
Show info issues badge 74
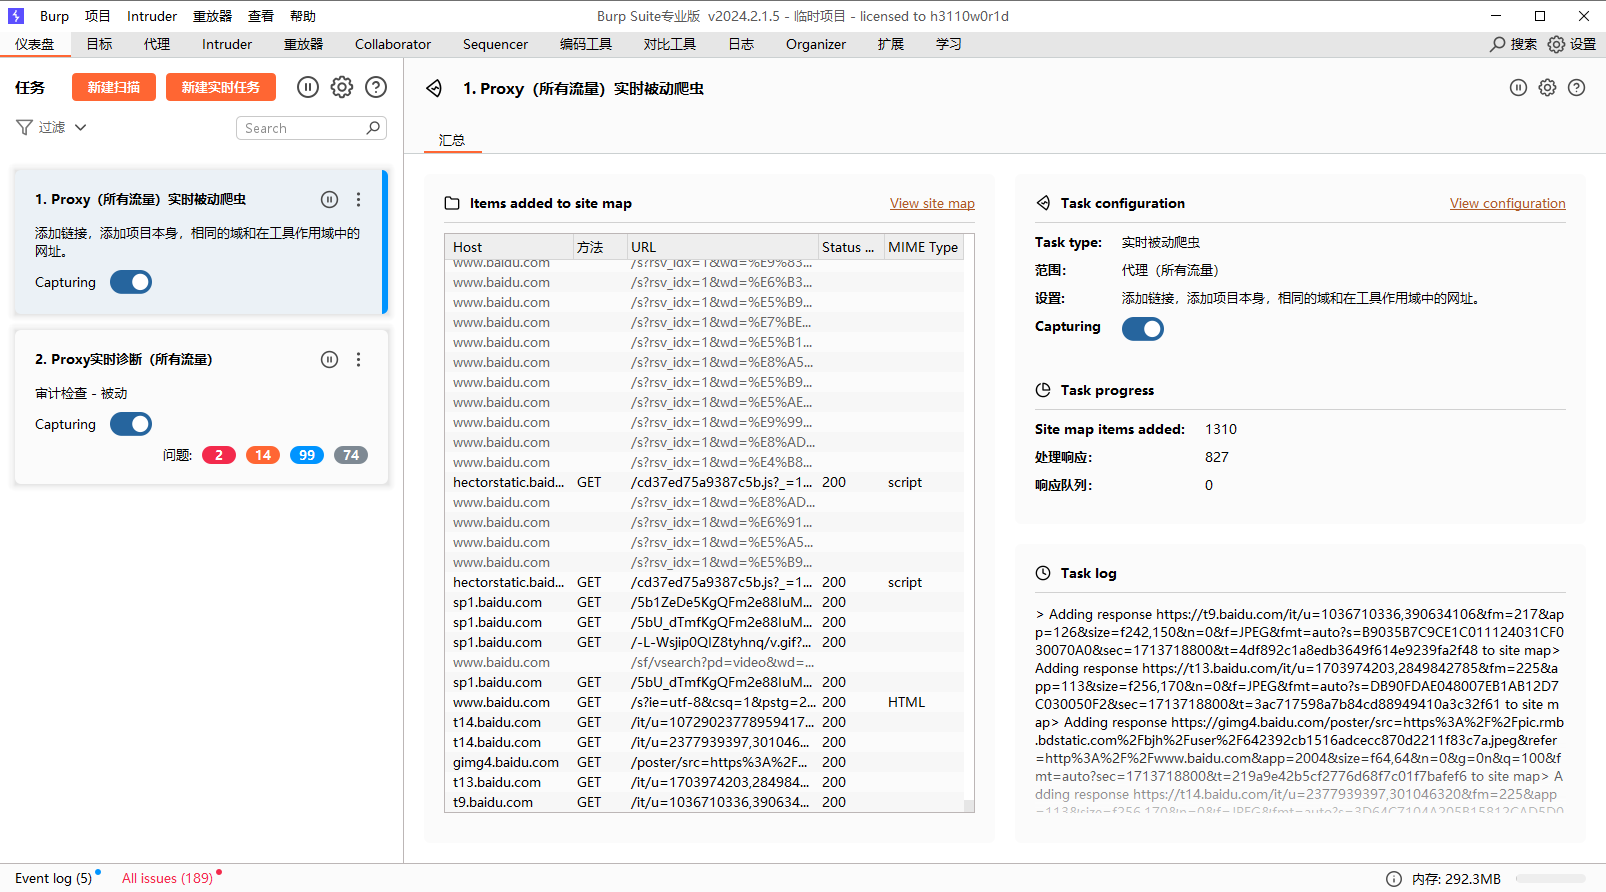pos(351,455)
